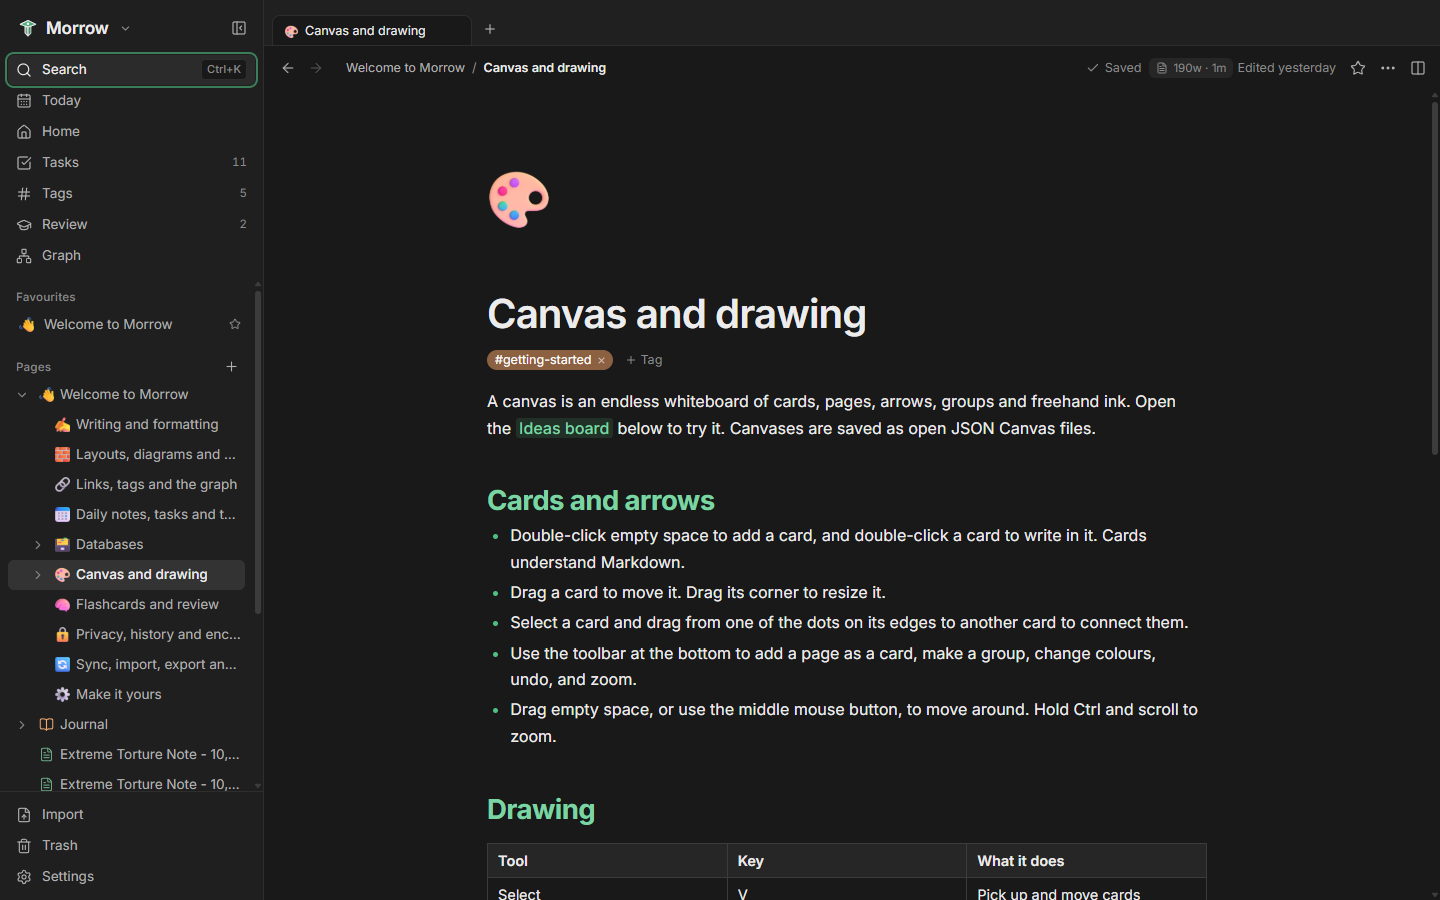Viewport: 1440px width, 900px height.
Task: Click the palette page emoji icon
Action: 518,200
